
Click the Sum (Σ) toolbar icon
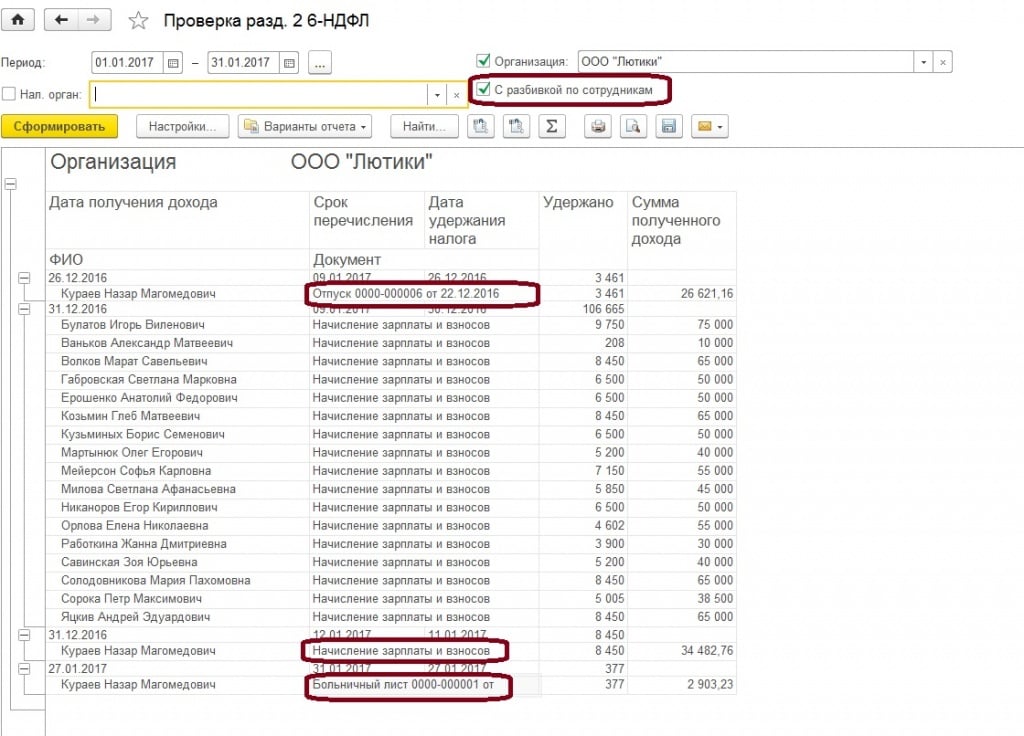[551, 127]
